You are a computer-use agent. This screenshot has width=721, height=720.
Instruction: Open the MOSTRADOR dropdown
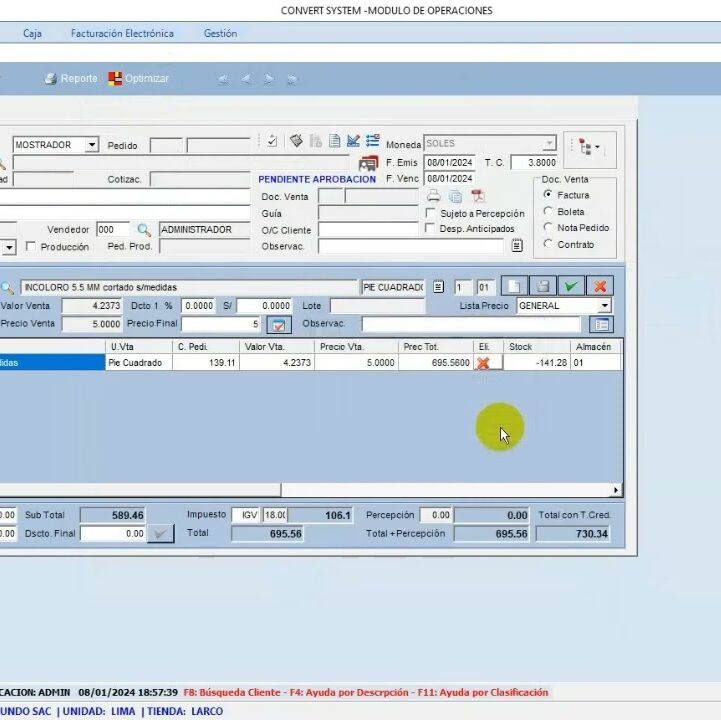[92, 145]
